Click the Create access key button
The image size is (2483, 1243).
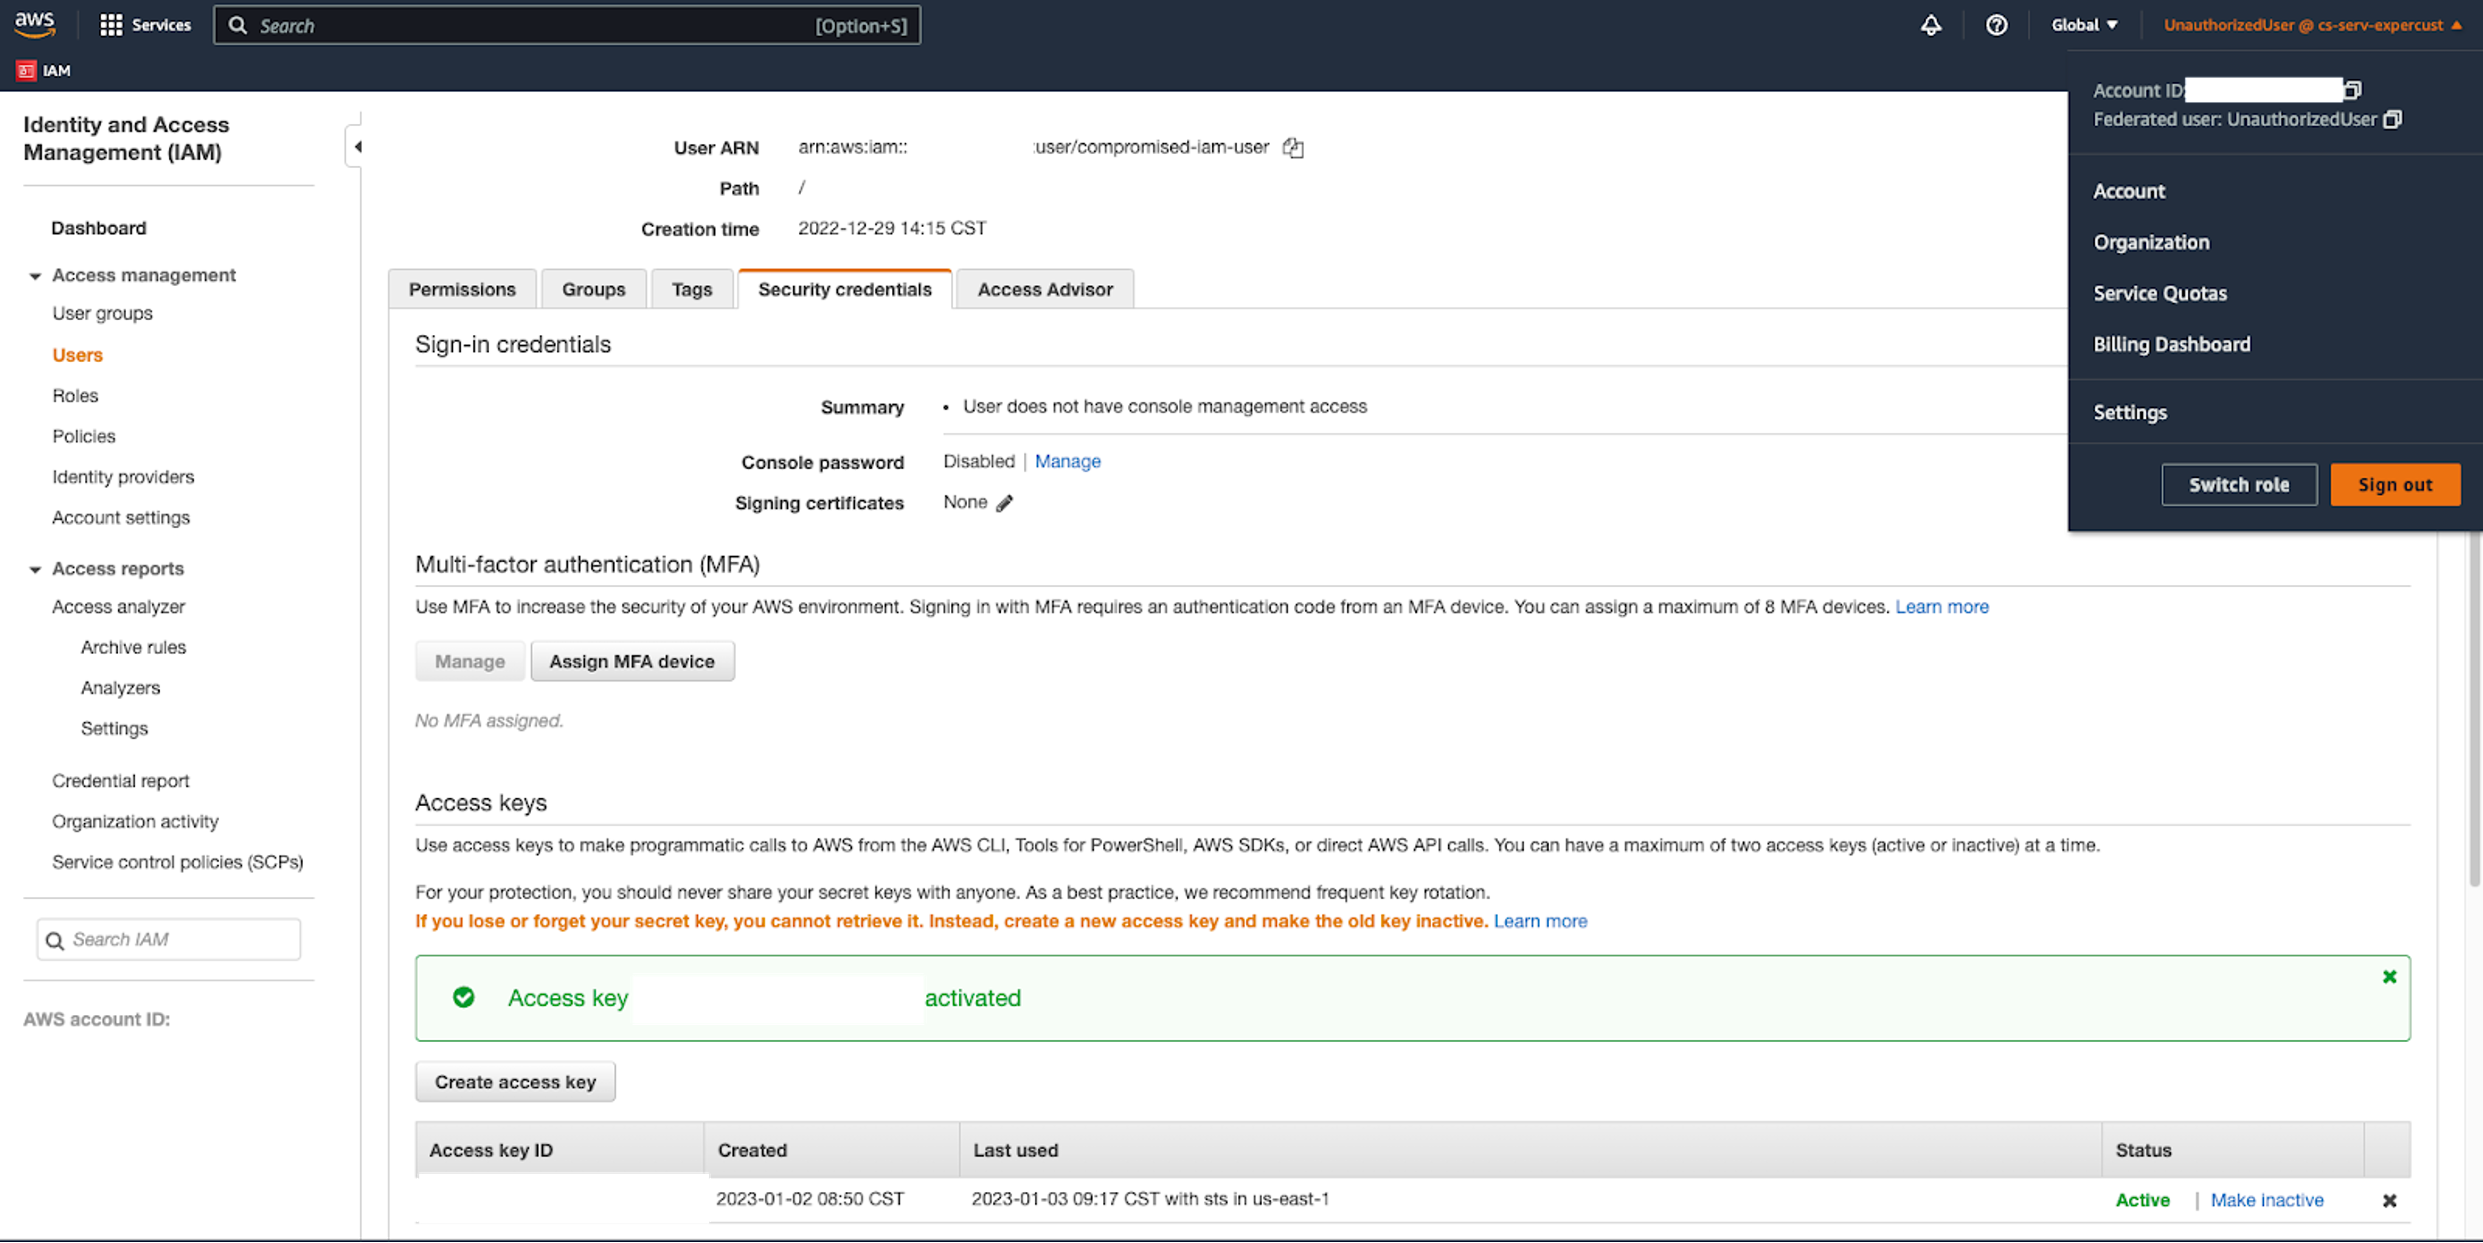(515, 1082)
